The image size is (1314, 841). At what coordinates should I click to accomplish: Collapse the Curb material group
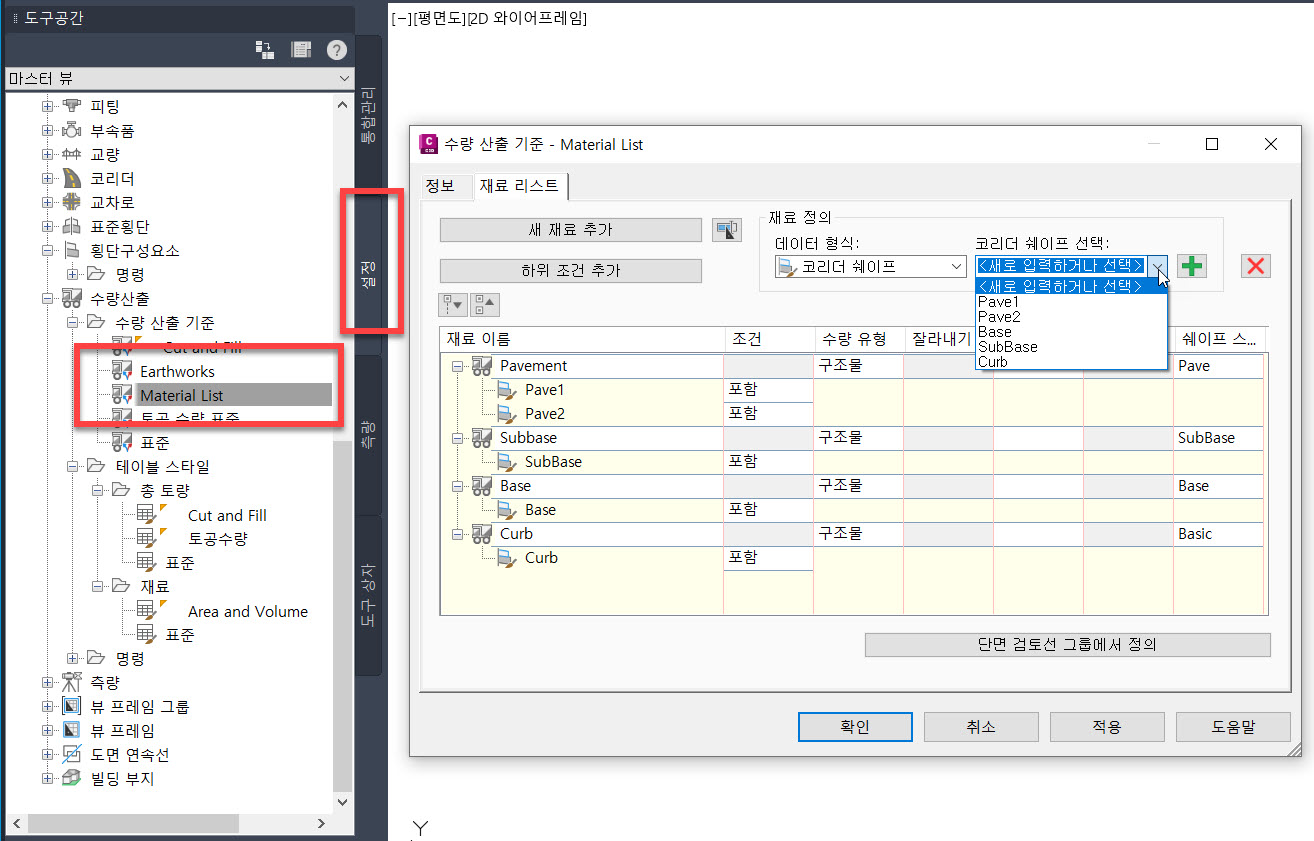458,534
